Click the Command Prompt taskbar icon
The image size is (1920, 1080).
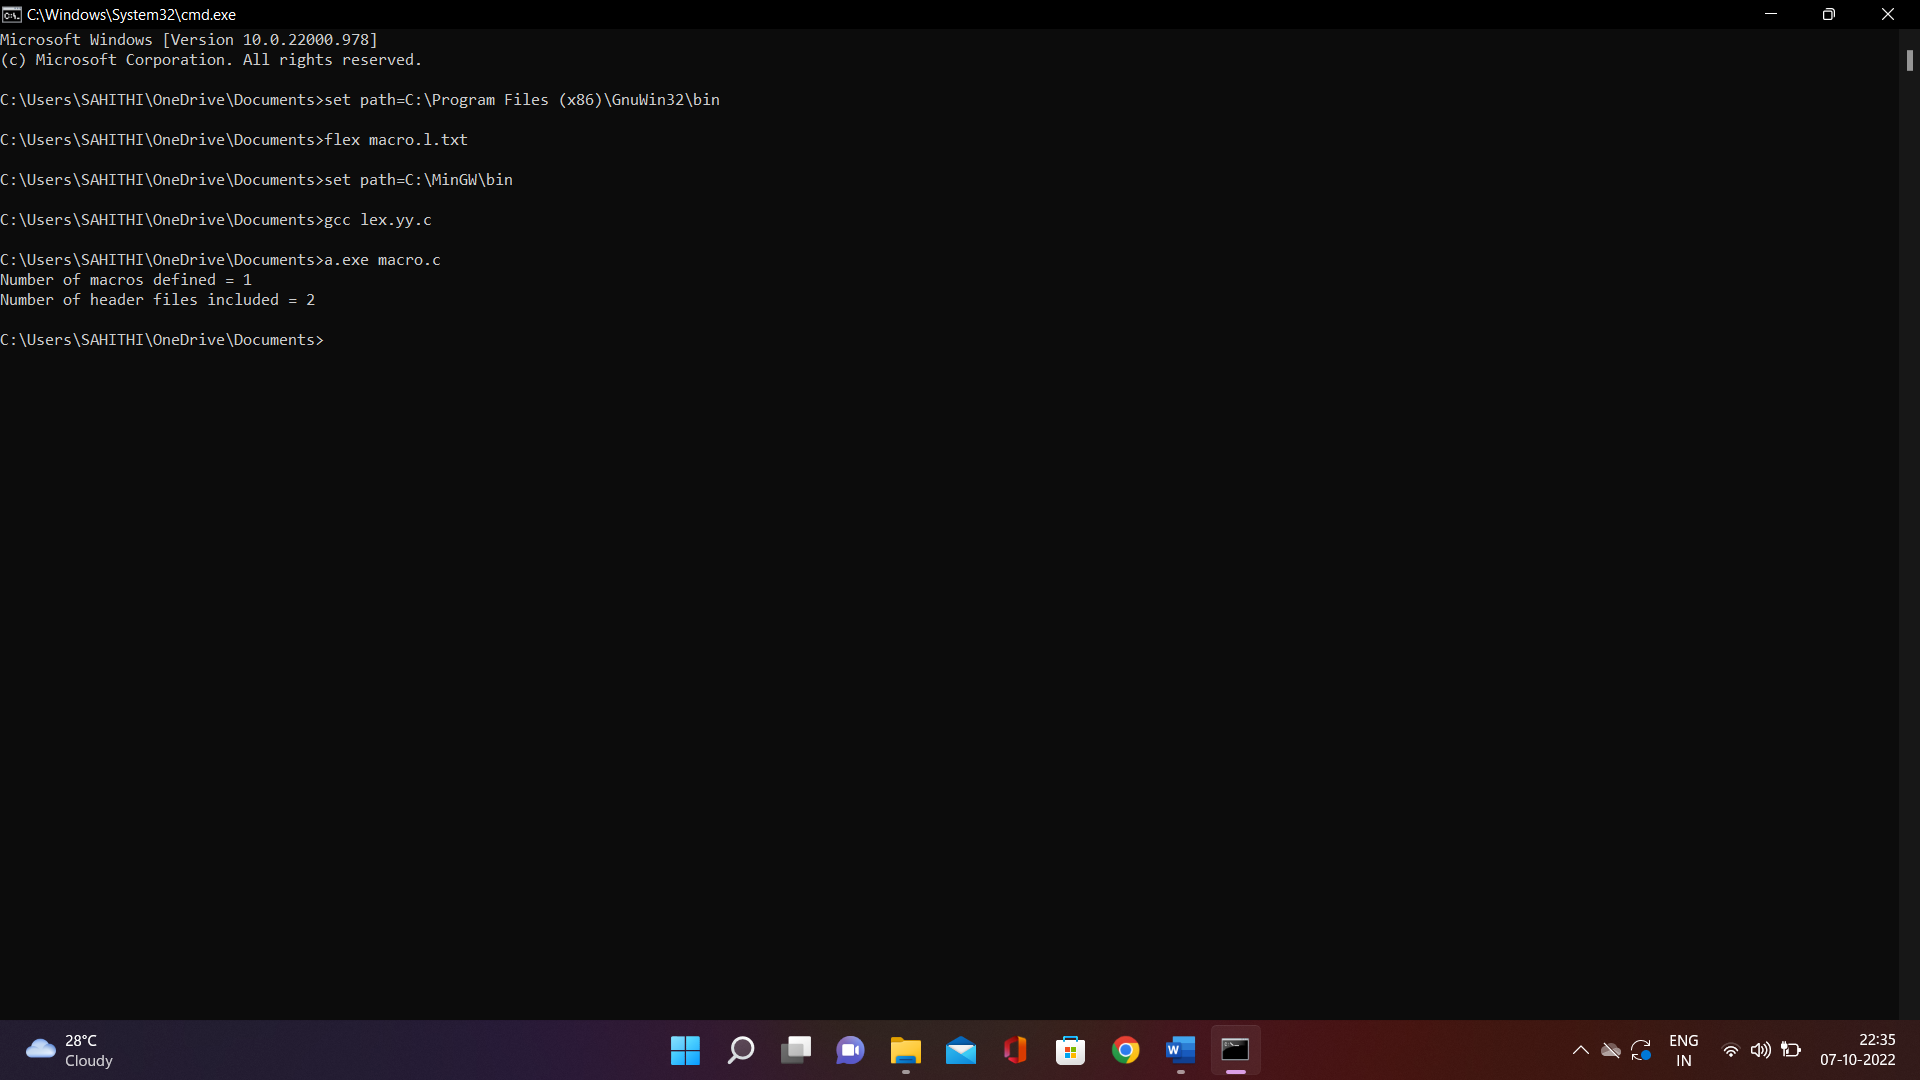(1236, 1050)
